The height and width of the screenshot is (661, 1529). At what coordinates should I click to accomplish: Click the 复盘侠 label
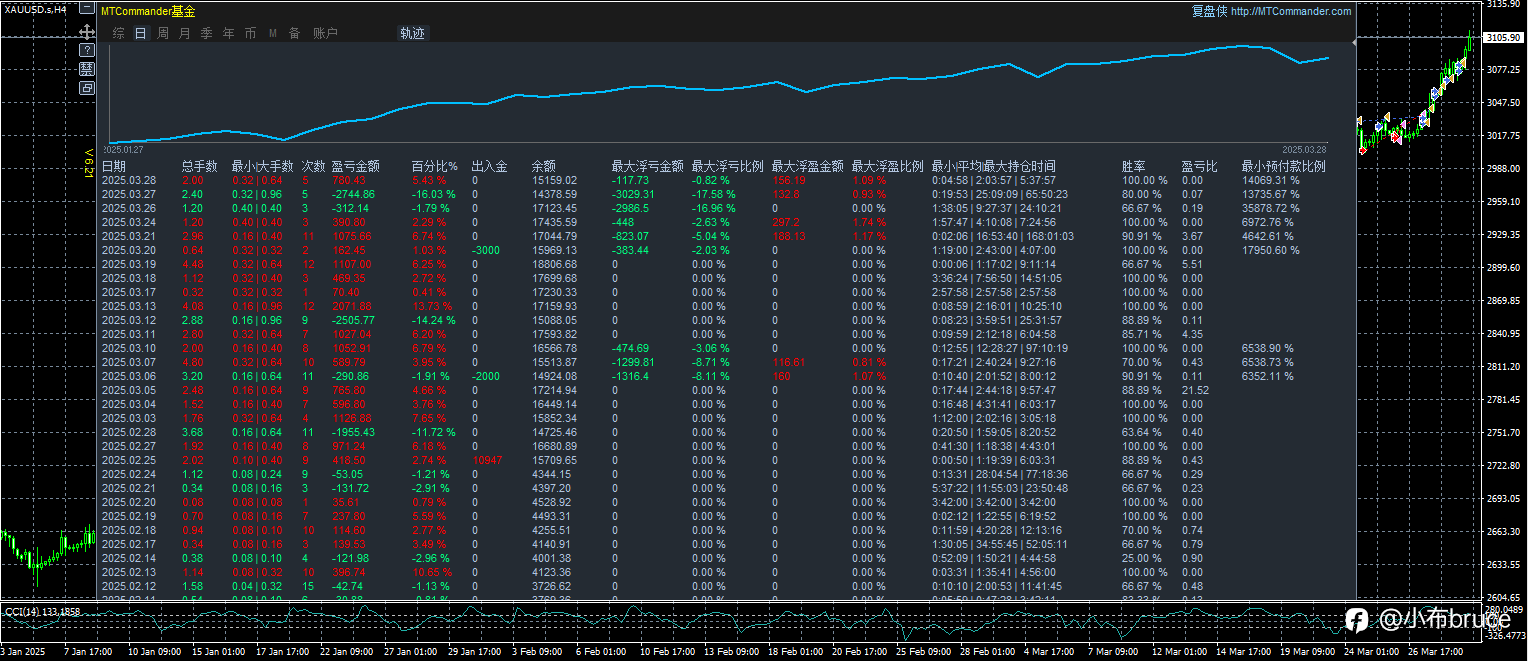click(1209, 11)
